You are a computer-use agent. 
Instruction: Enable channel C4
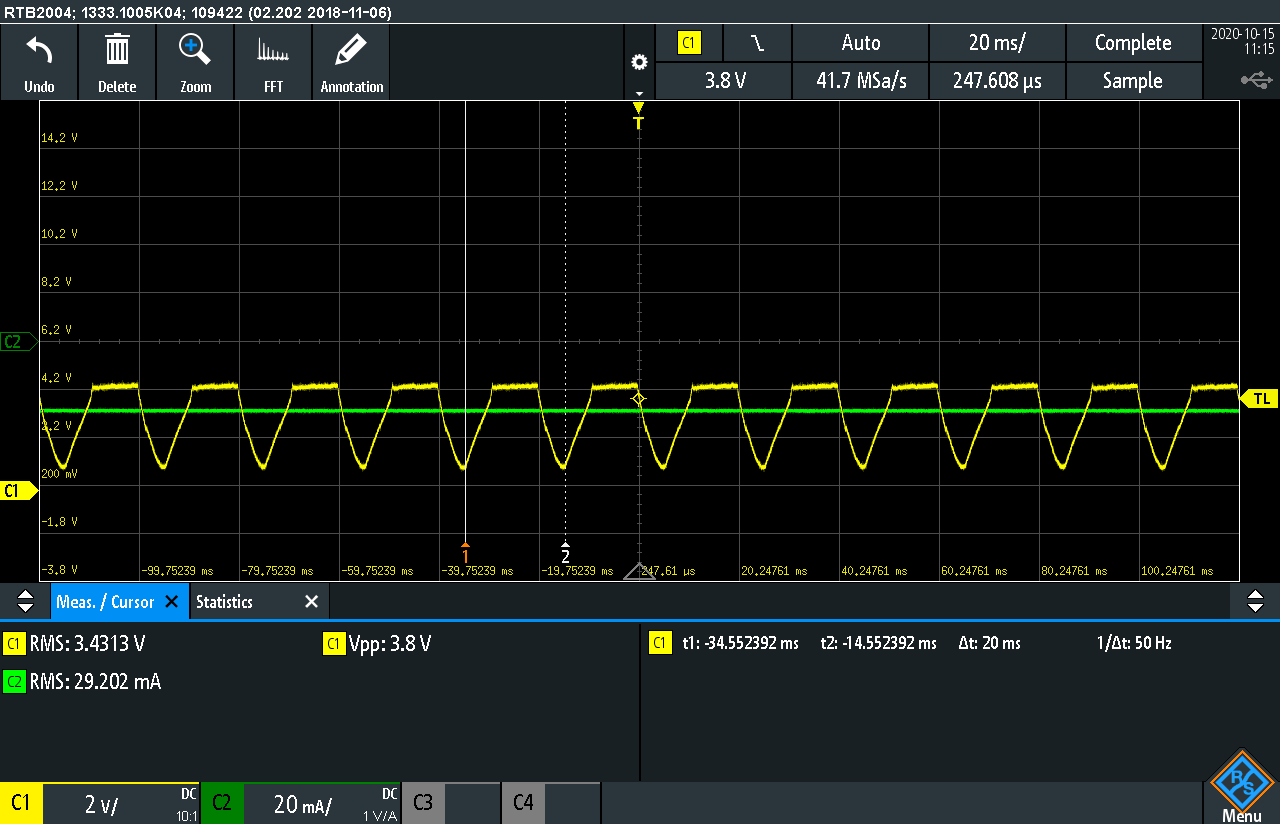tap(522, 803)
